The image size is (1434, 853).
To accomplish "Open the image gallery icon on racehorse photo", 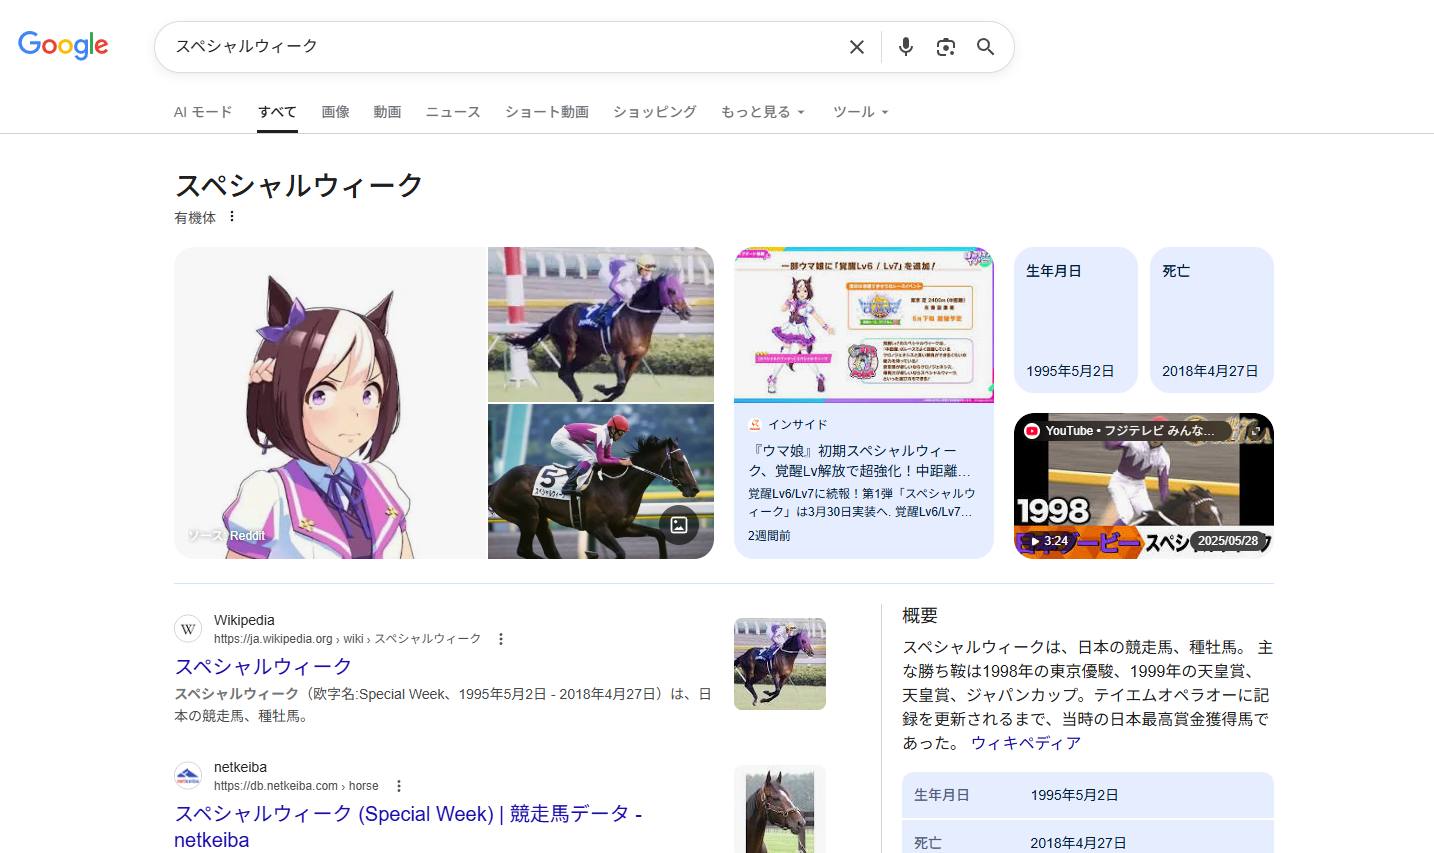I will [x=679, y=525].
